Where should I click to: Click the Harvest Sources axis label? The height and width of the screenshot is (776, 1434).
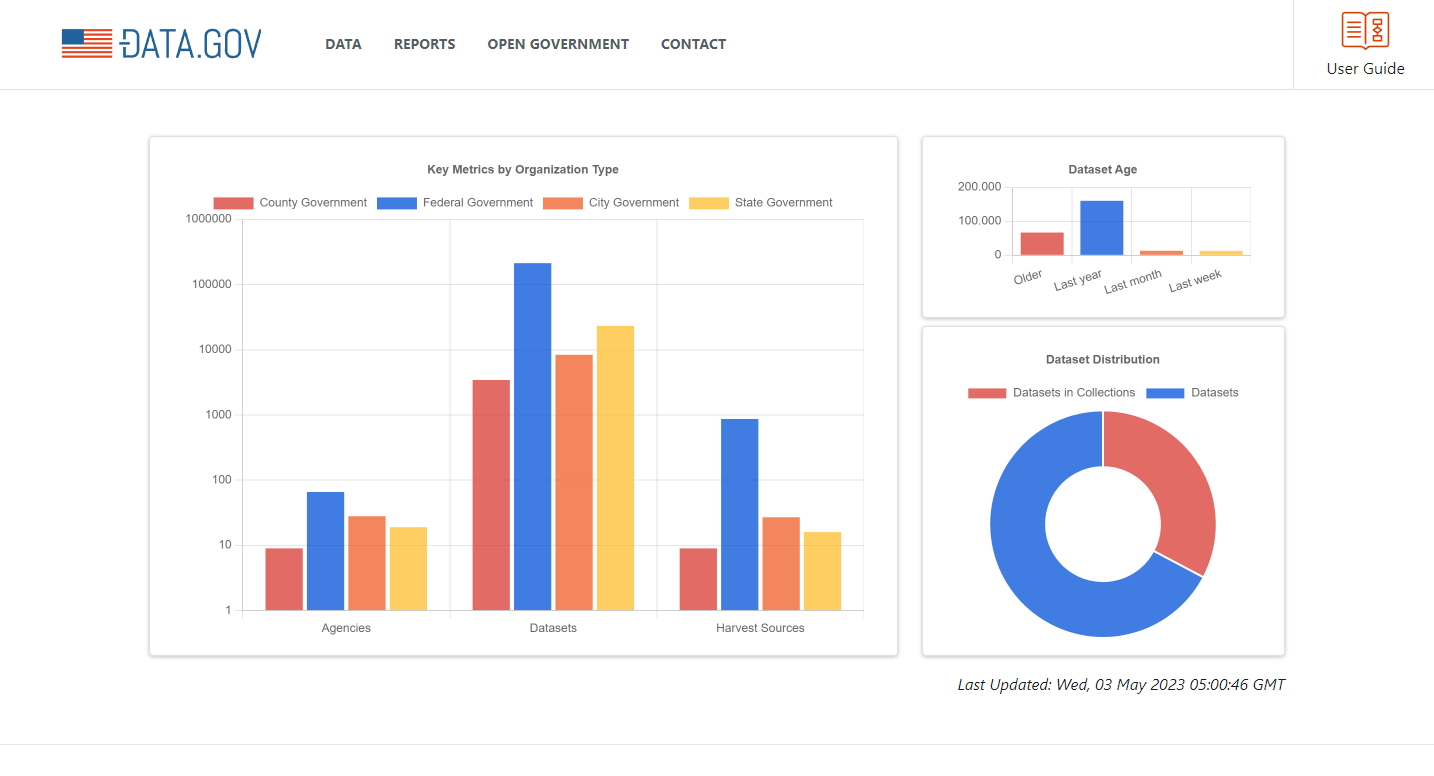point(760,628)
